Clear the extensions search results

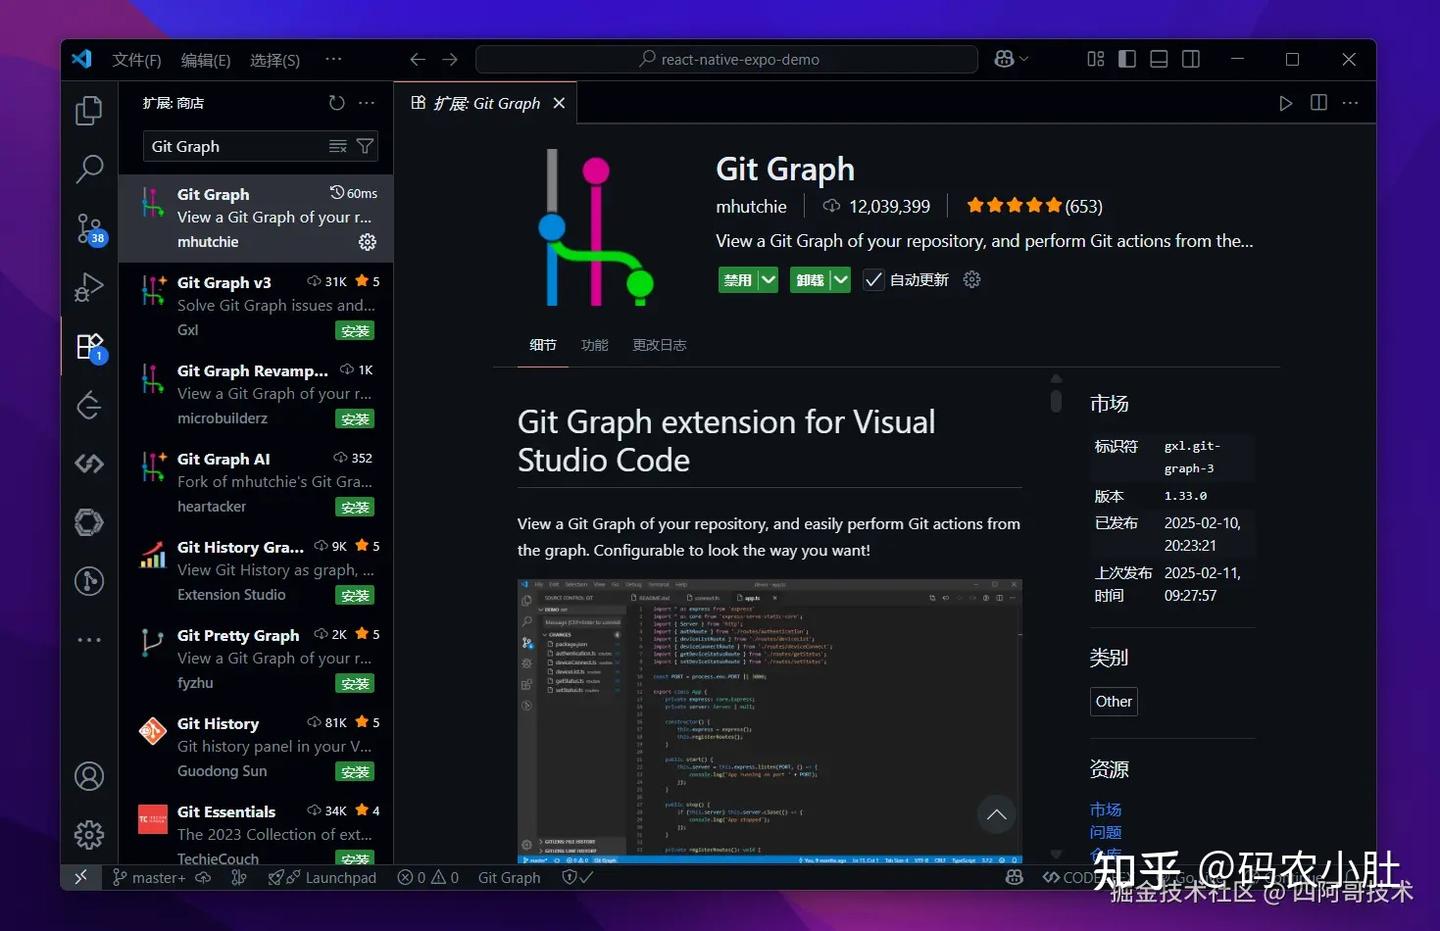tap(338, 147)
